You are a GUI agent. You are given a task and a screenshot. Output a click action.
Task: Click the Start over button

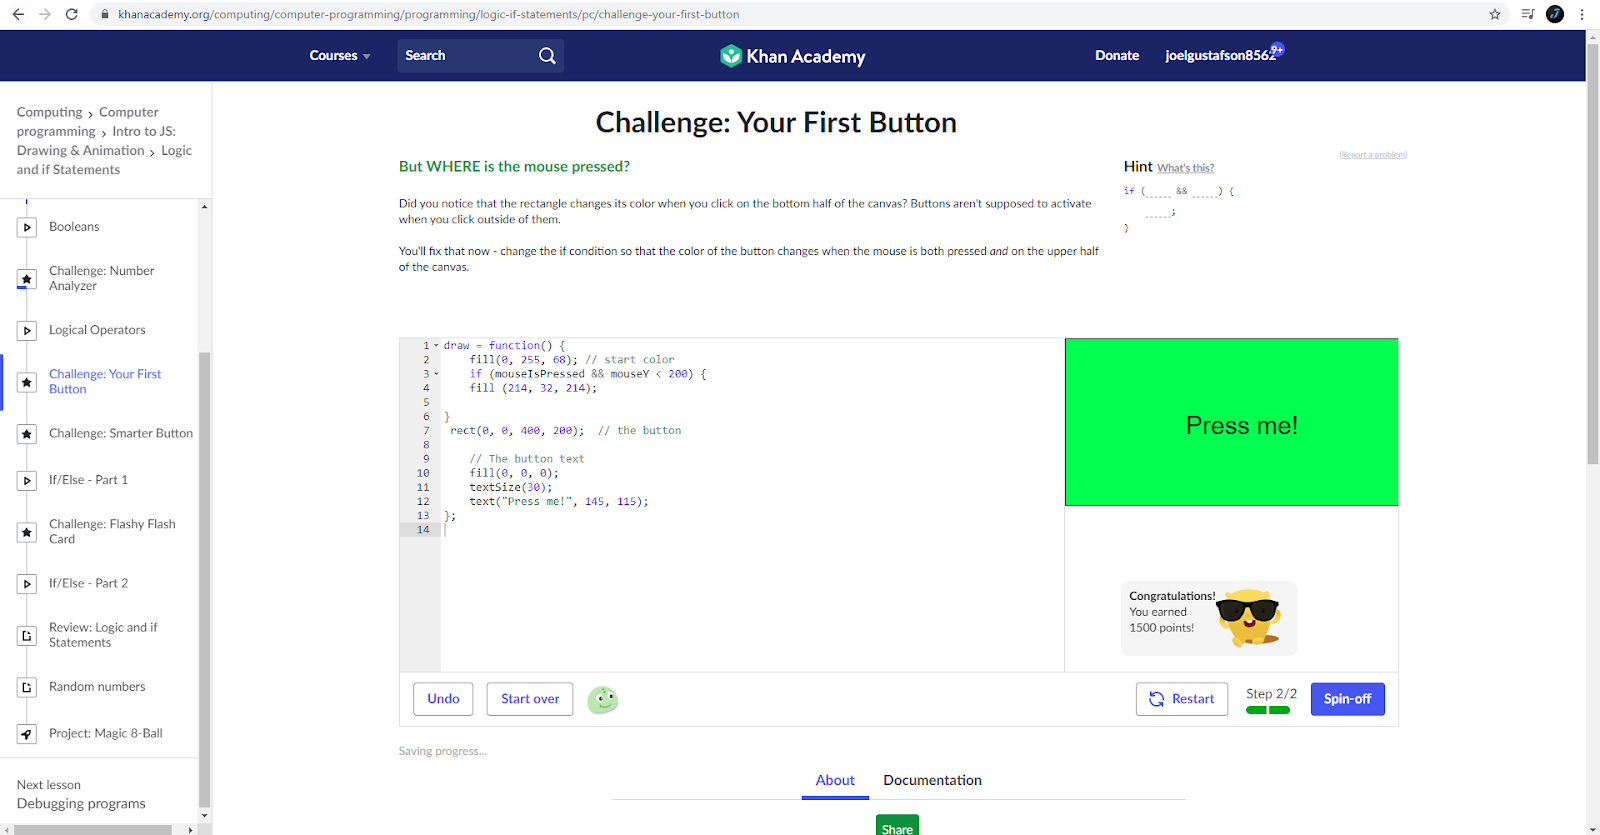click(x=530, y=699)
